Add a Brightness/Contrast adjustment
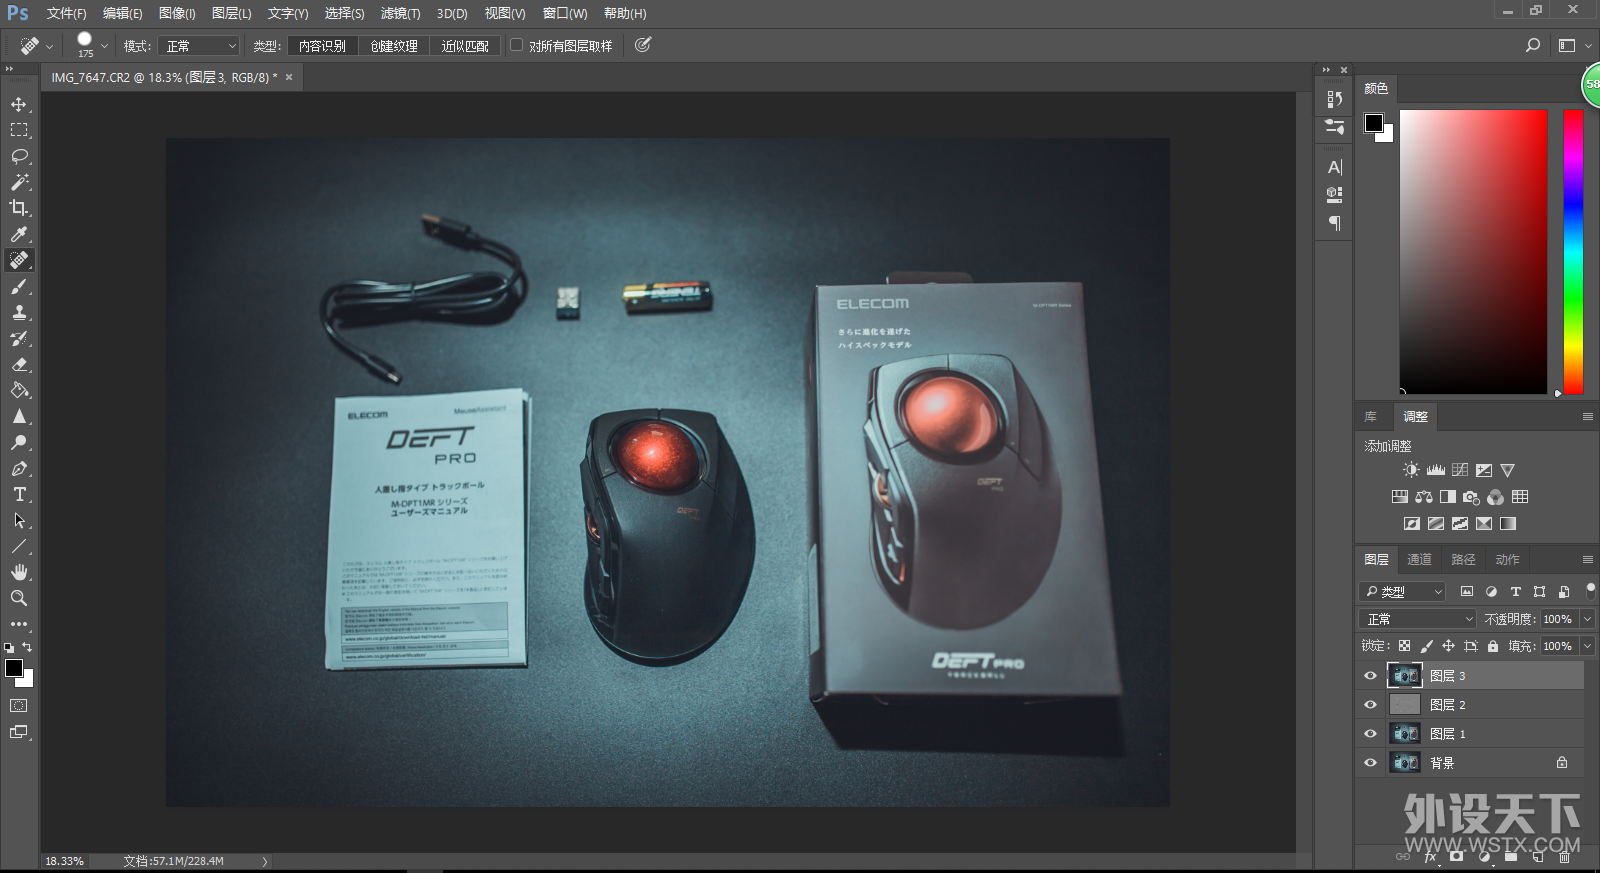Image resolution: width=1600 pixels, height=873 pixels. 1411,470
